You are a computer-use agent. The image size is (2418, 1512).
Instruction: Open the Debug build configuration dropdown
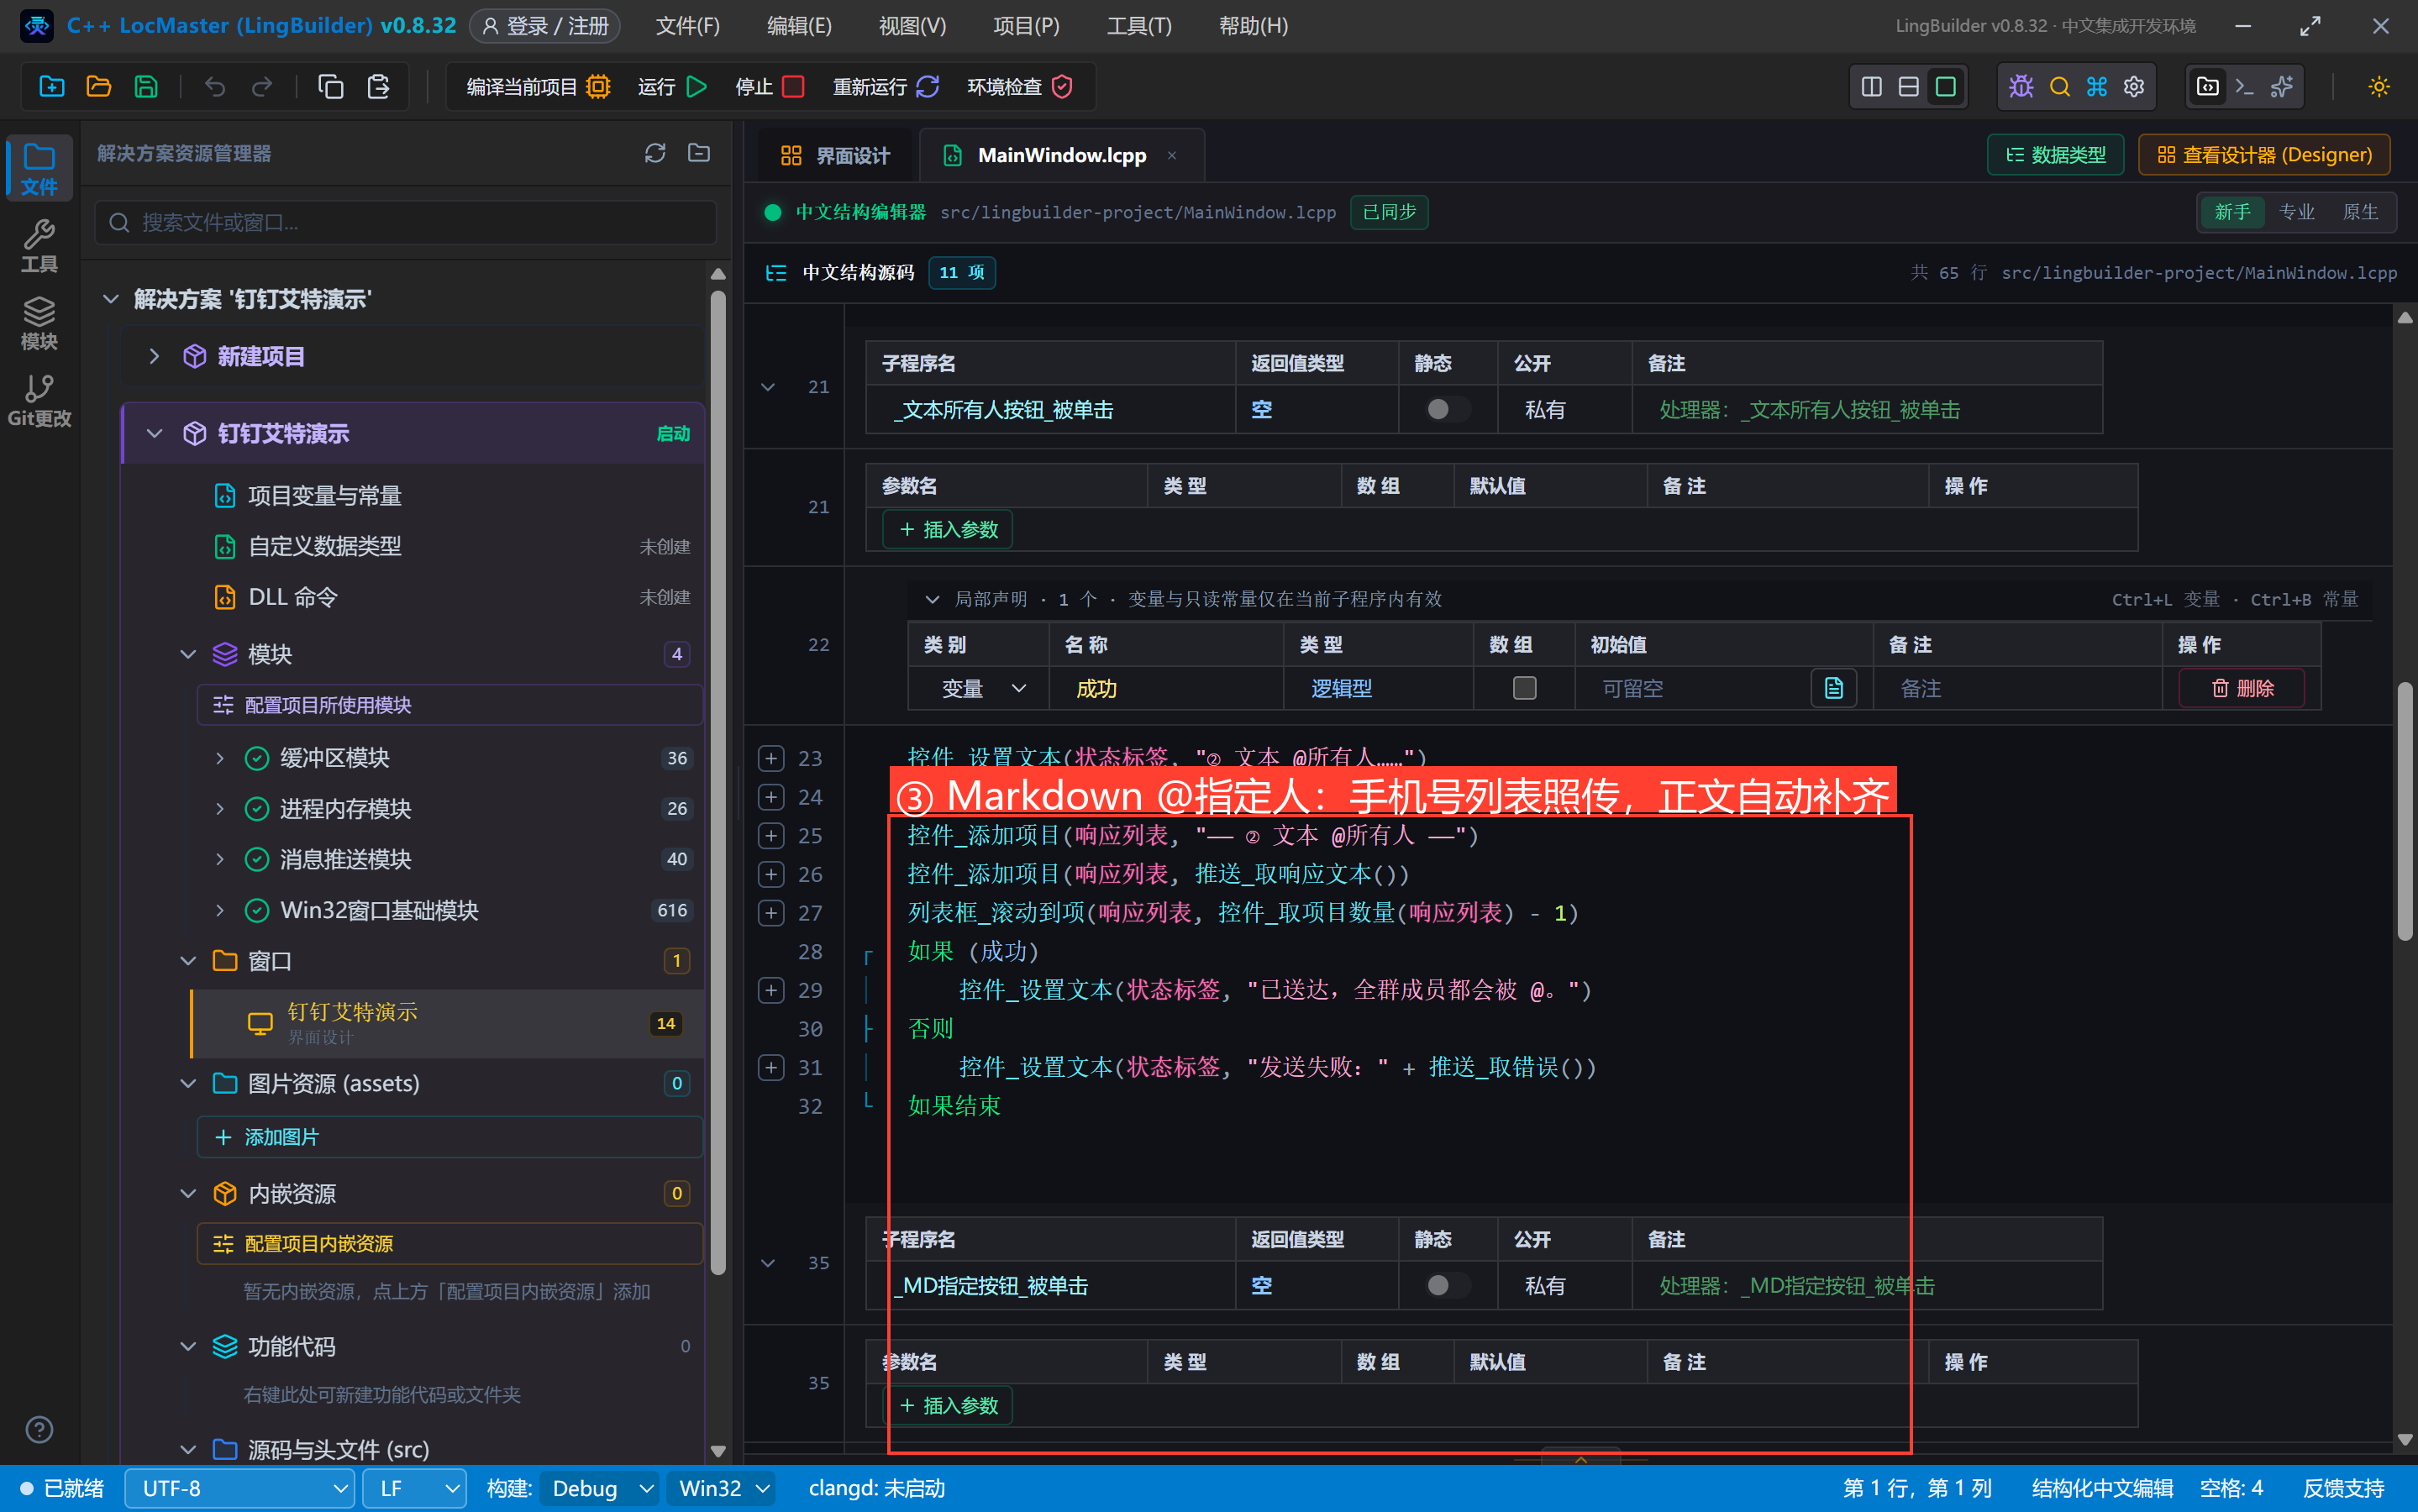[601, 1488]
